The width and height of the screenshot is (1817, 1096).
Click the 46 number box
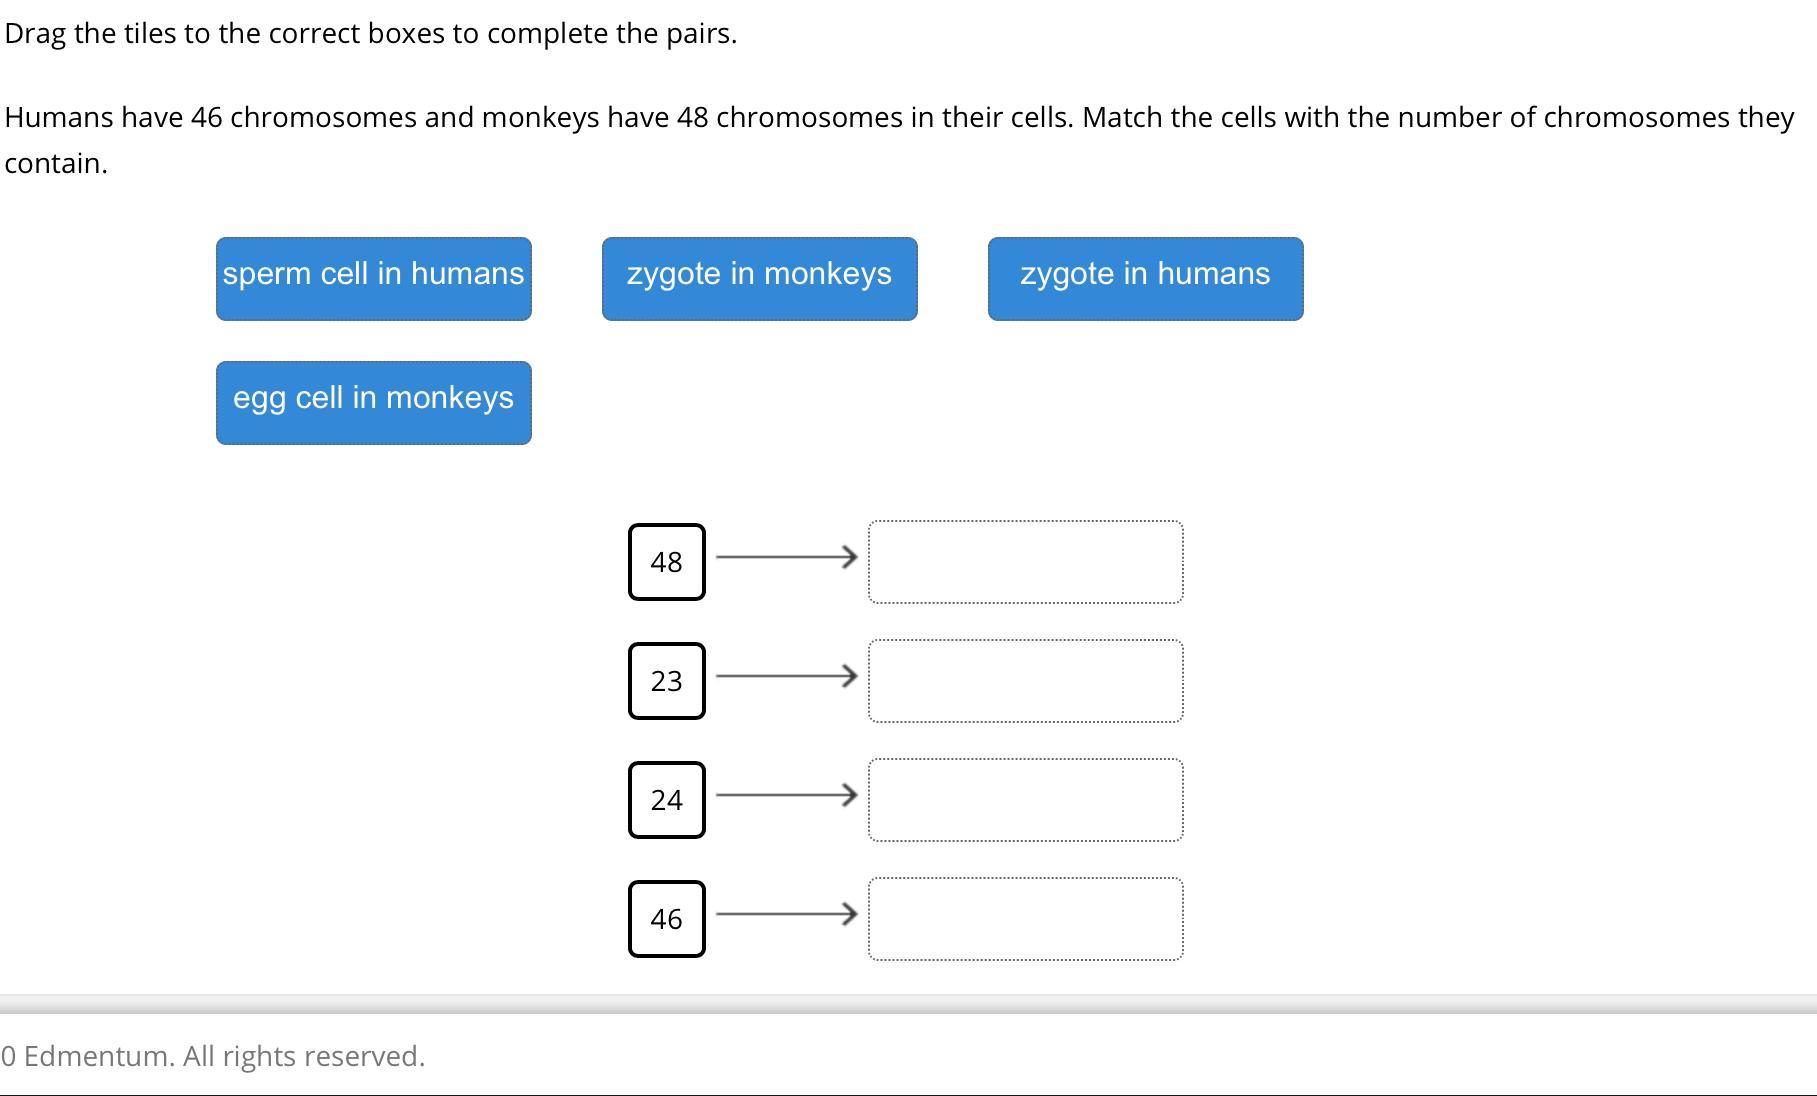point(667,919)
